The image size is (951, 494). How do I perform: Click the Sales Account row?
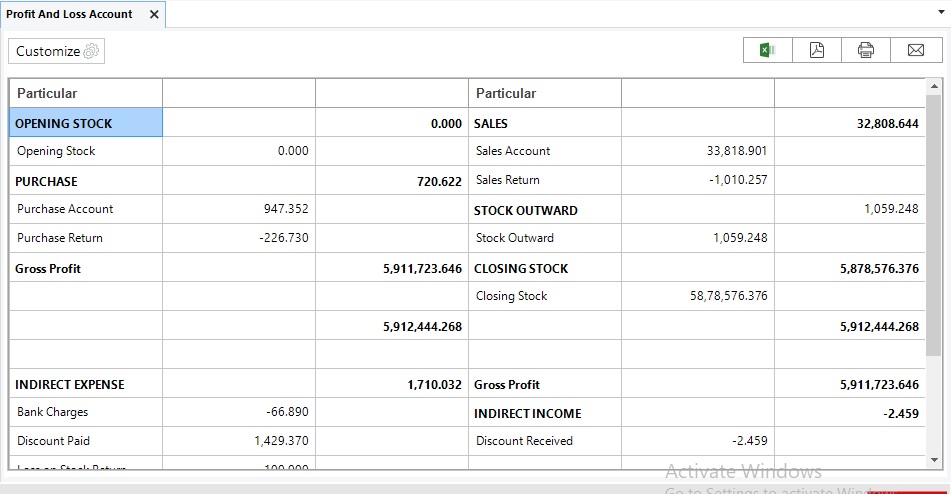pos(513,151)
